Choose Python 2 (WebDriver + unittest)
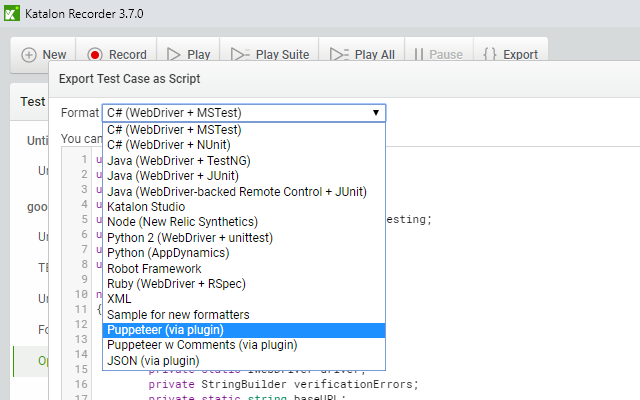The width and height of the screenshot is (640, 400). 244,238
